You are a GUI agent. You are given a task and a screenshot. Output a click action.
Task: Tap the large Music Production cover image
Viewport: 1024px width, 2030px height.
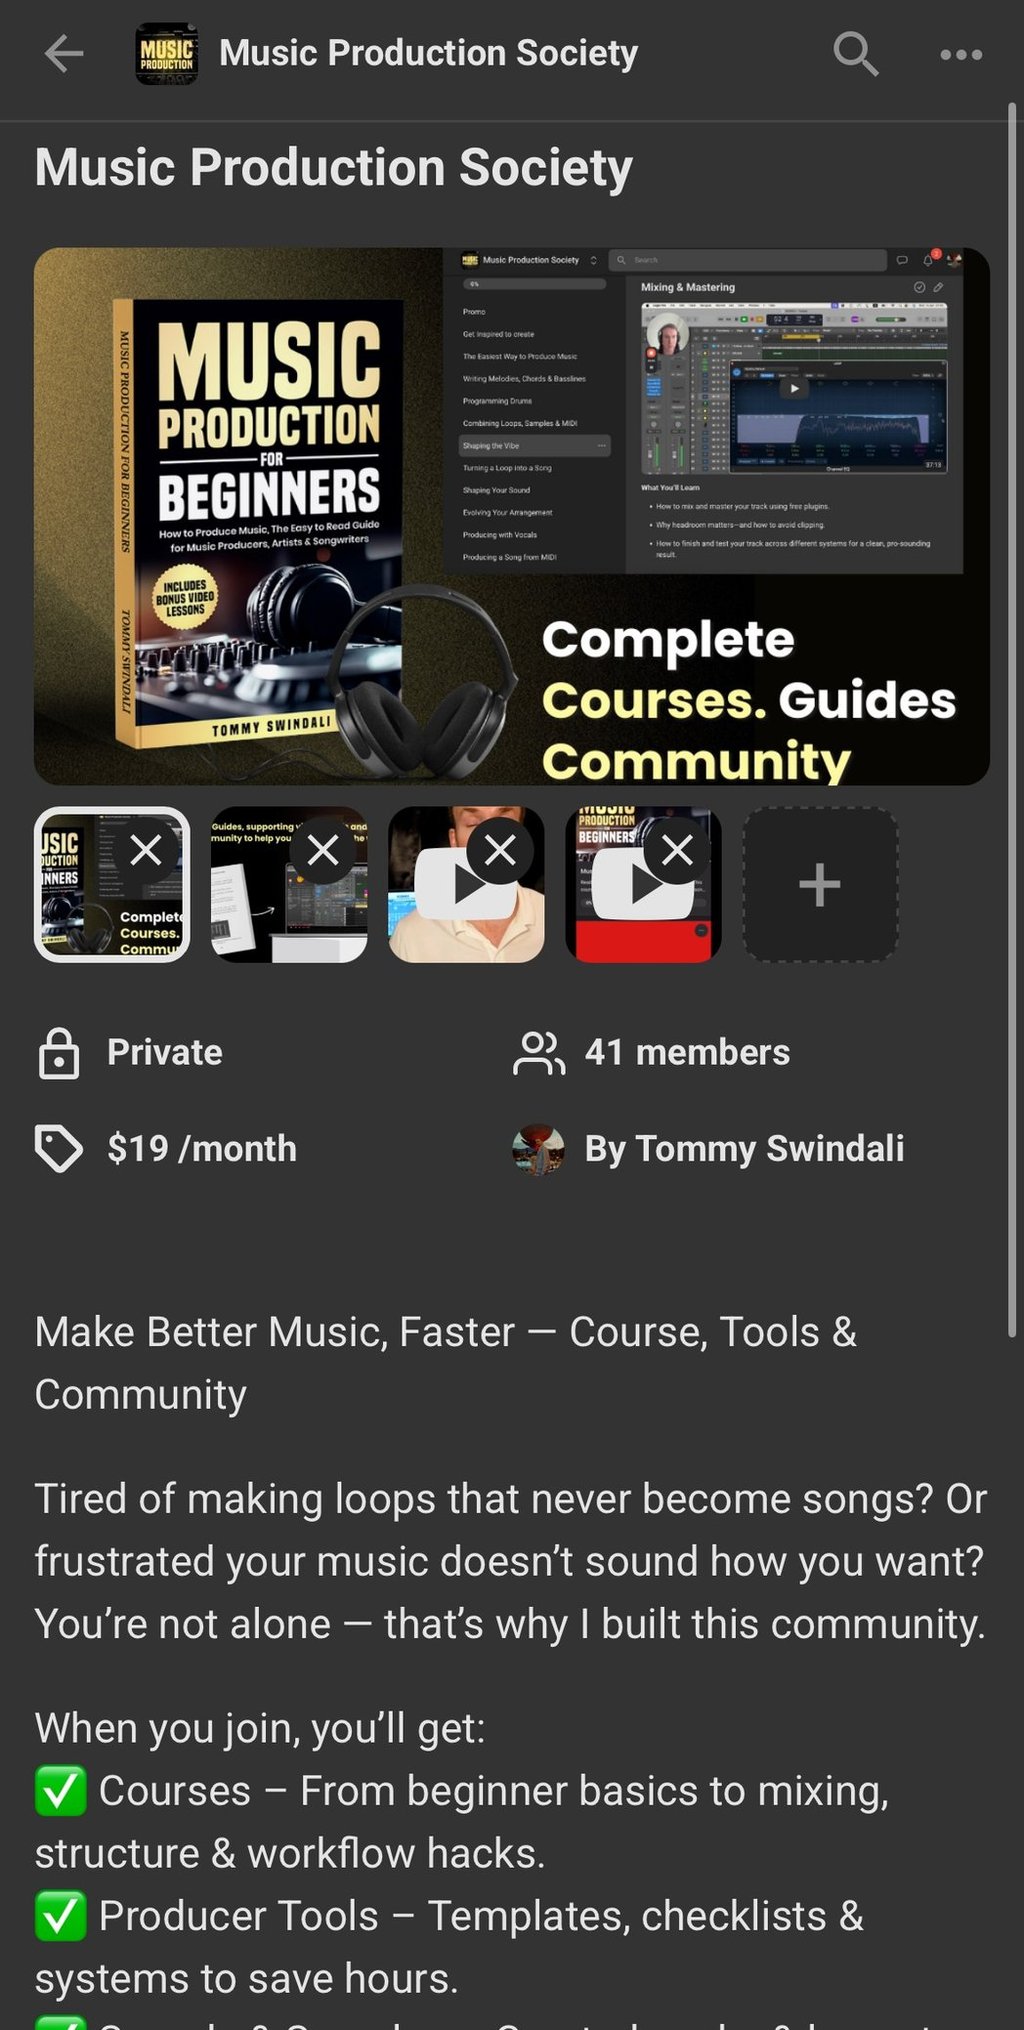tap(512, 516)
